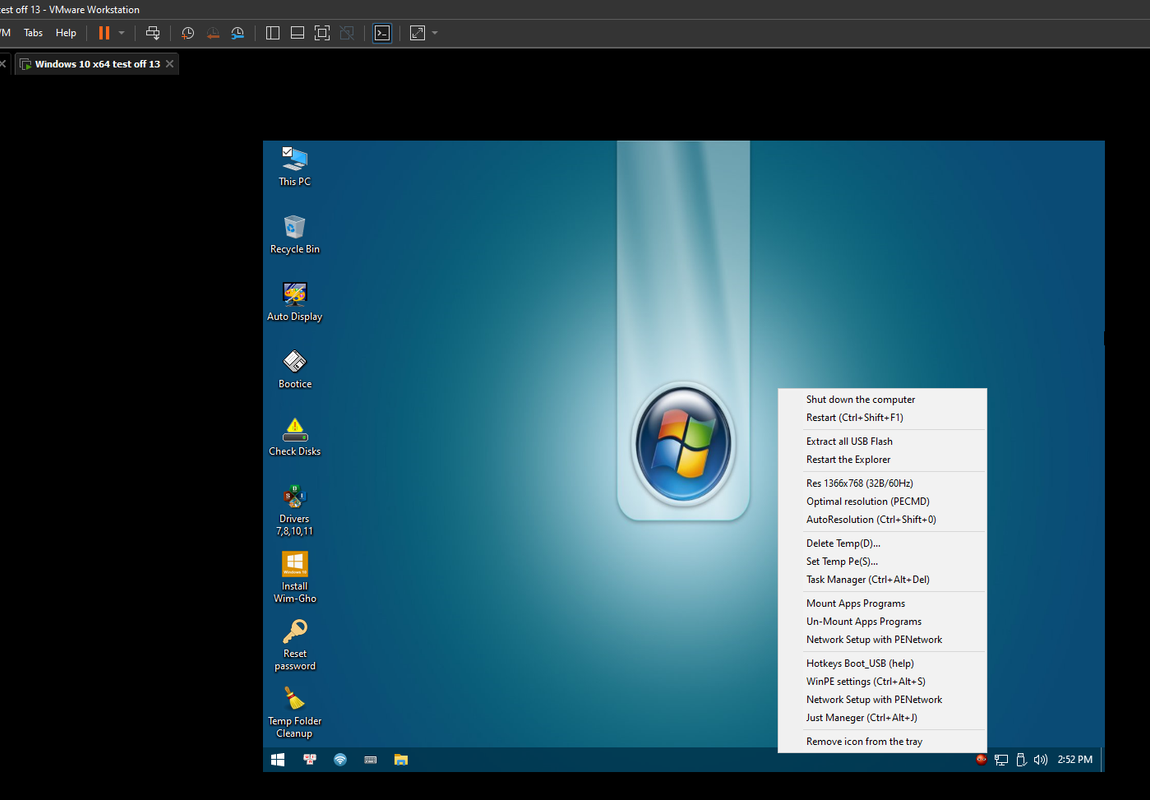Open the power options arrow beside Pause
This screenshot has width=1150, height=800.
122,33
